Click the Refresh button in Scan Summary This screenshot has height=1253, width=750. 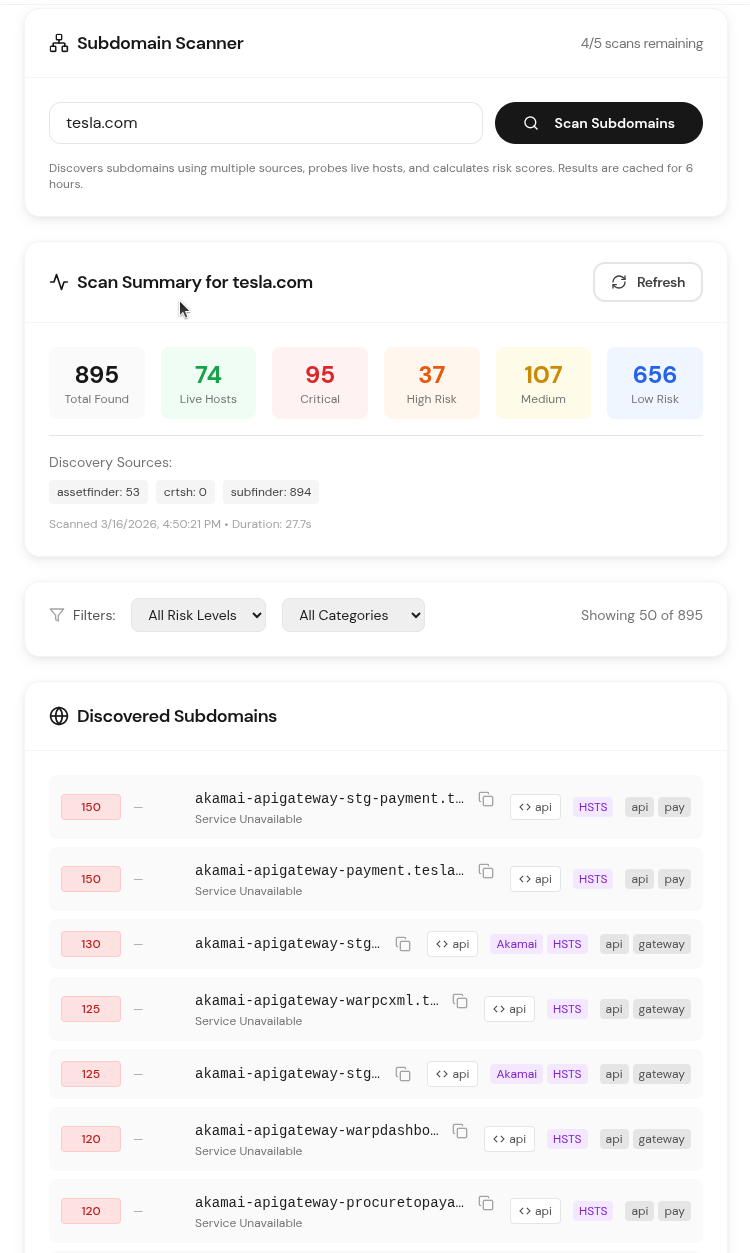[x=647, y=282]
